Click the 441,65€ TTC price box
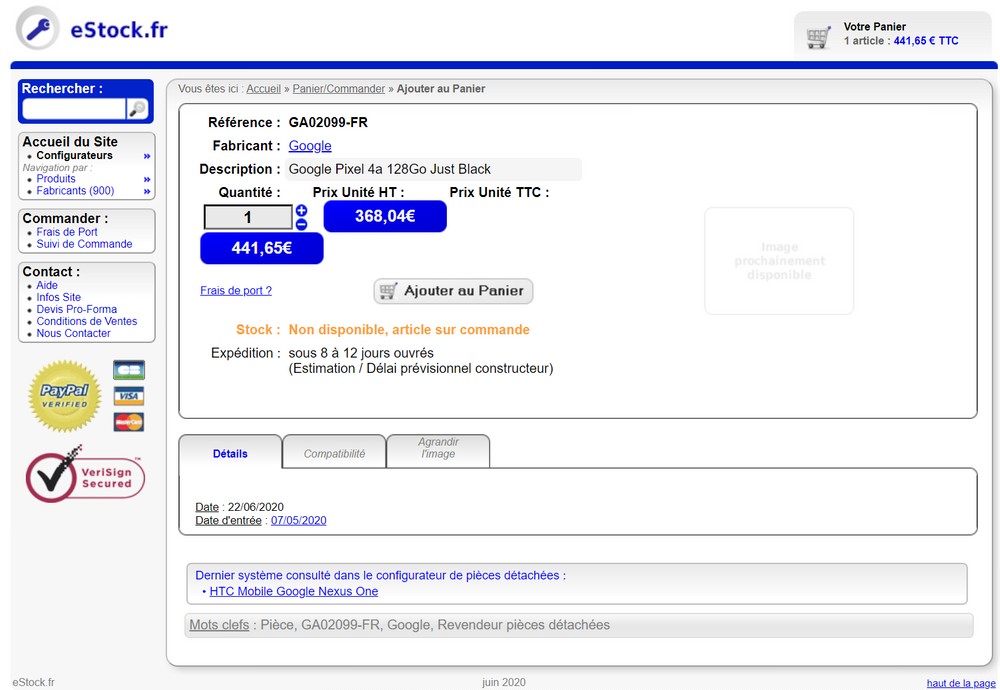 coord(261,248)
